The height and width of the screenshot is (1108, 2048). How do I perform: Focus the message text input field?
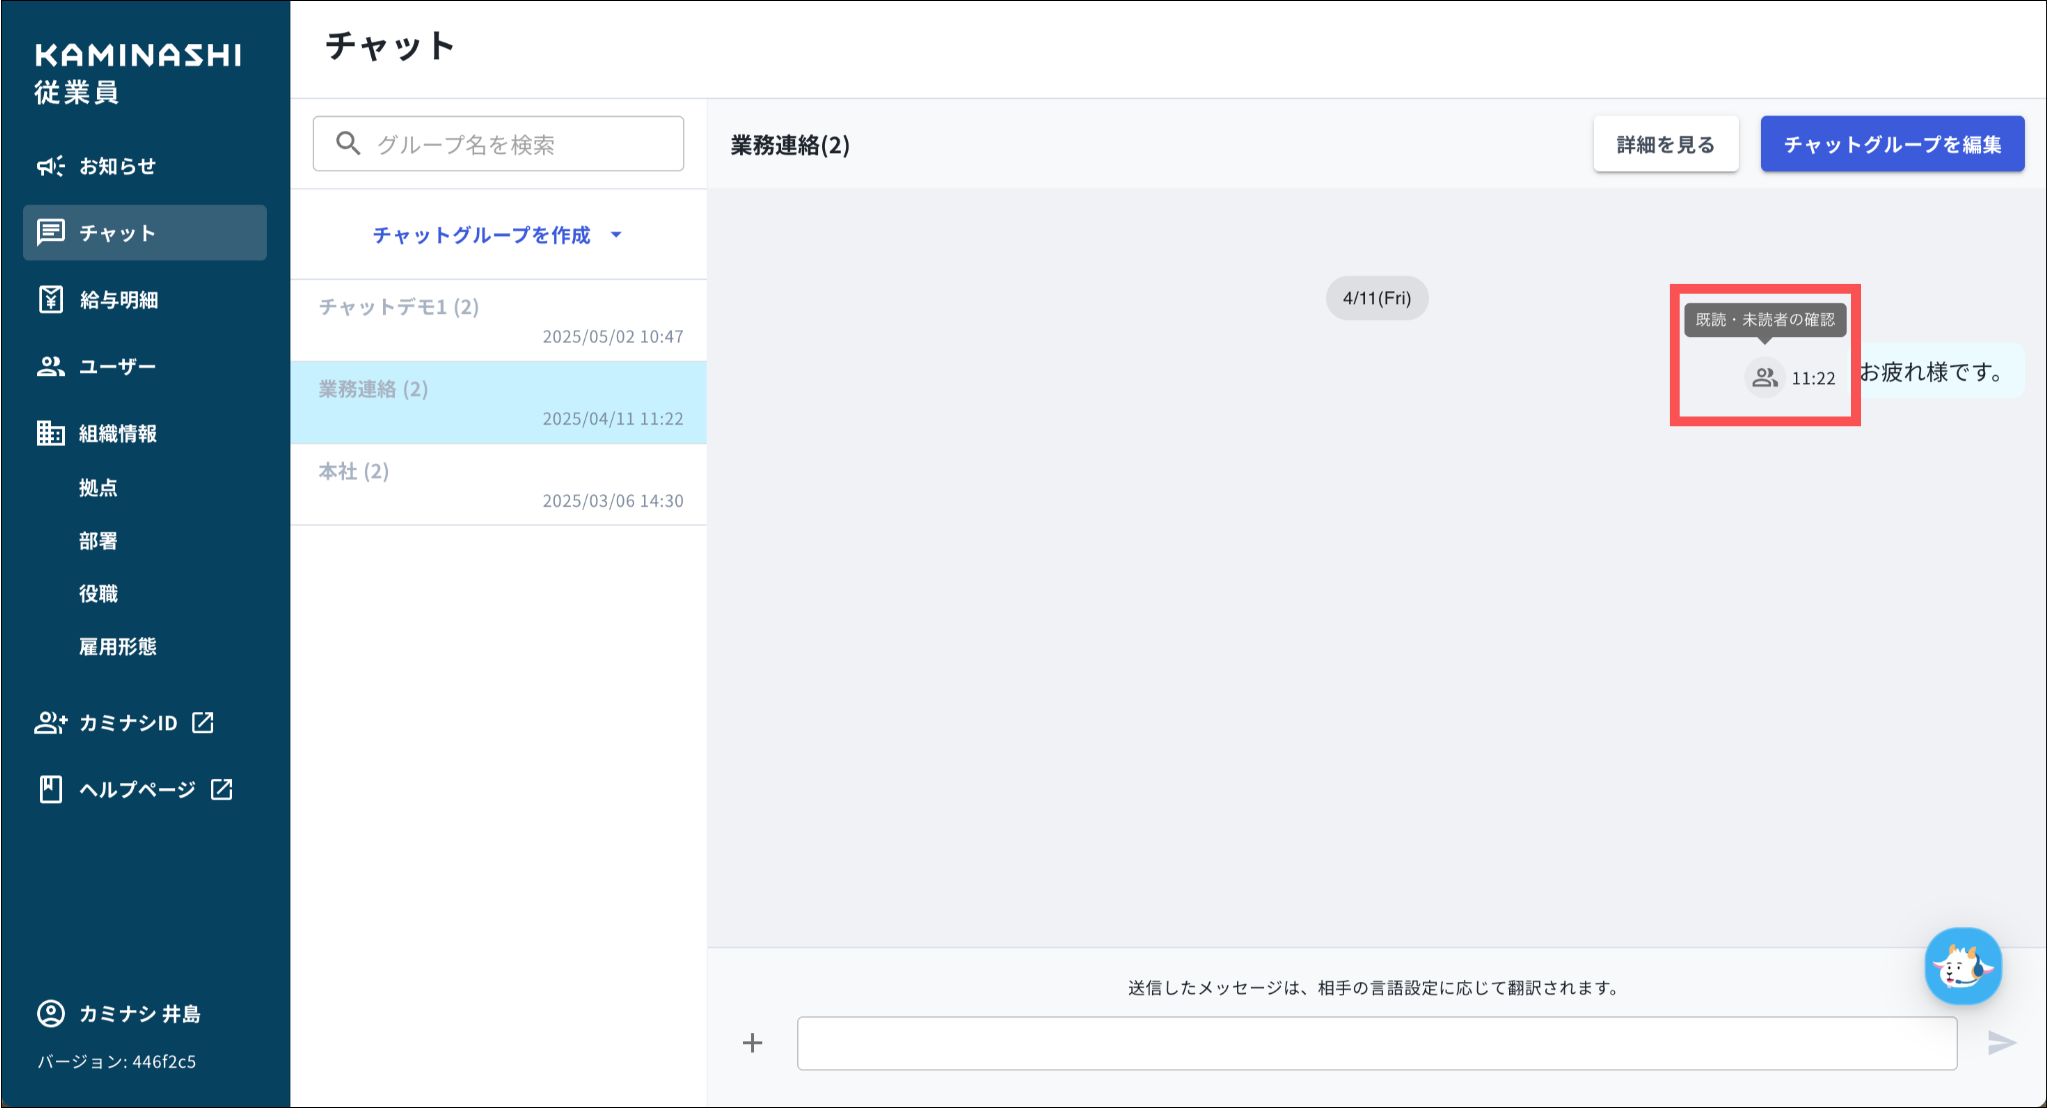tap(1376, 1043)
